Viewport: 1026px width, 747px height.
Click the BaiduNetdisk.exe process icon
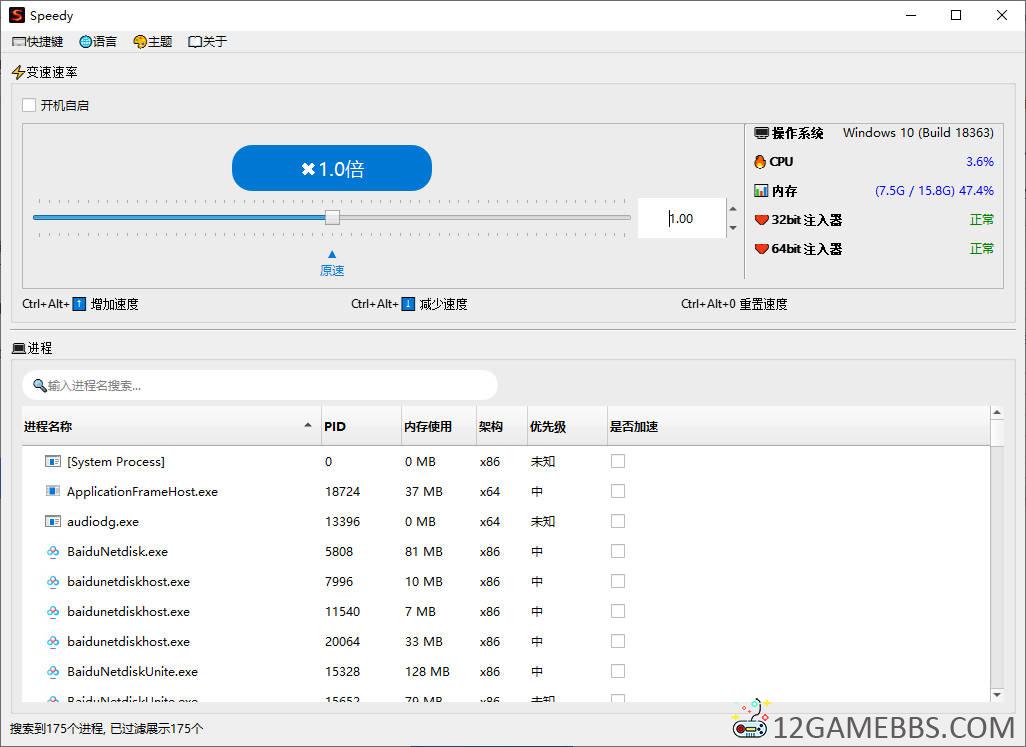click(53, 552)
